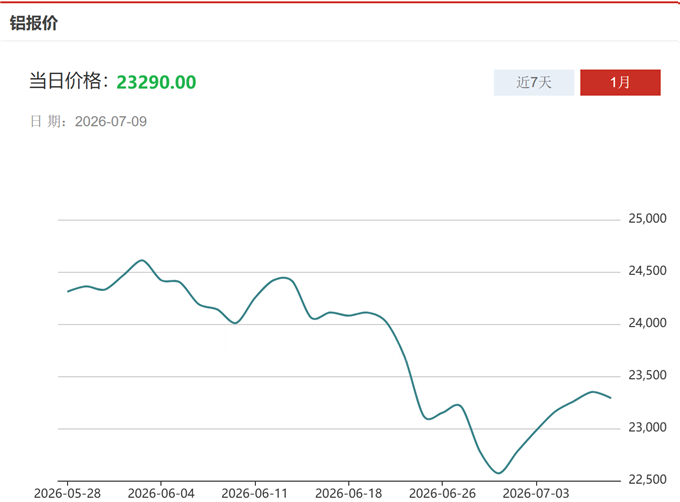Screen dimensions: 680x502
Task: Select the 2026-06-26 x-axis label
Action: pyautogui.click(x=442, y=493)
